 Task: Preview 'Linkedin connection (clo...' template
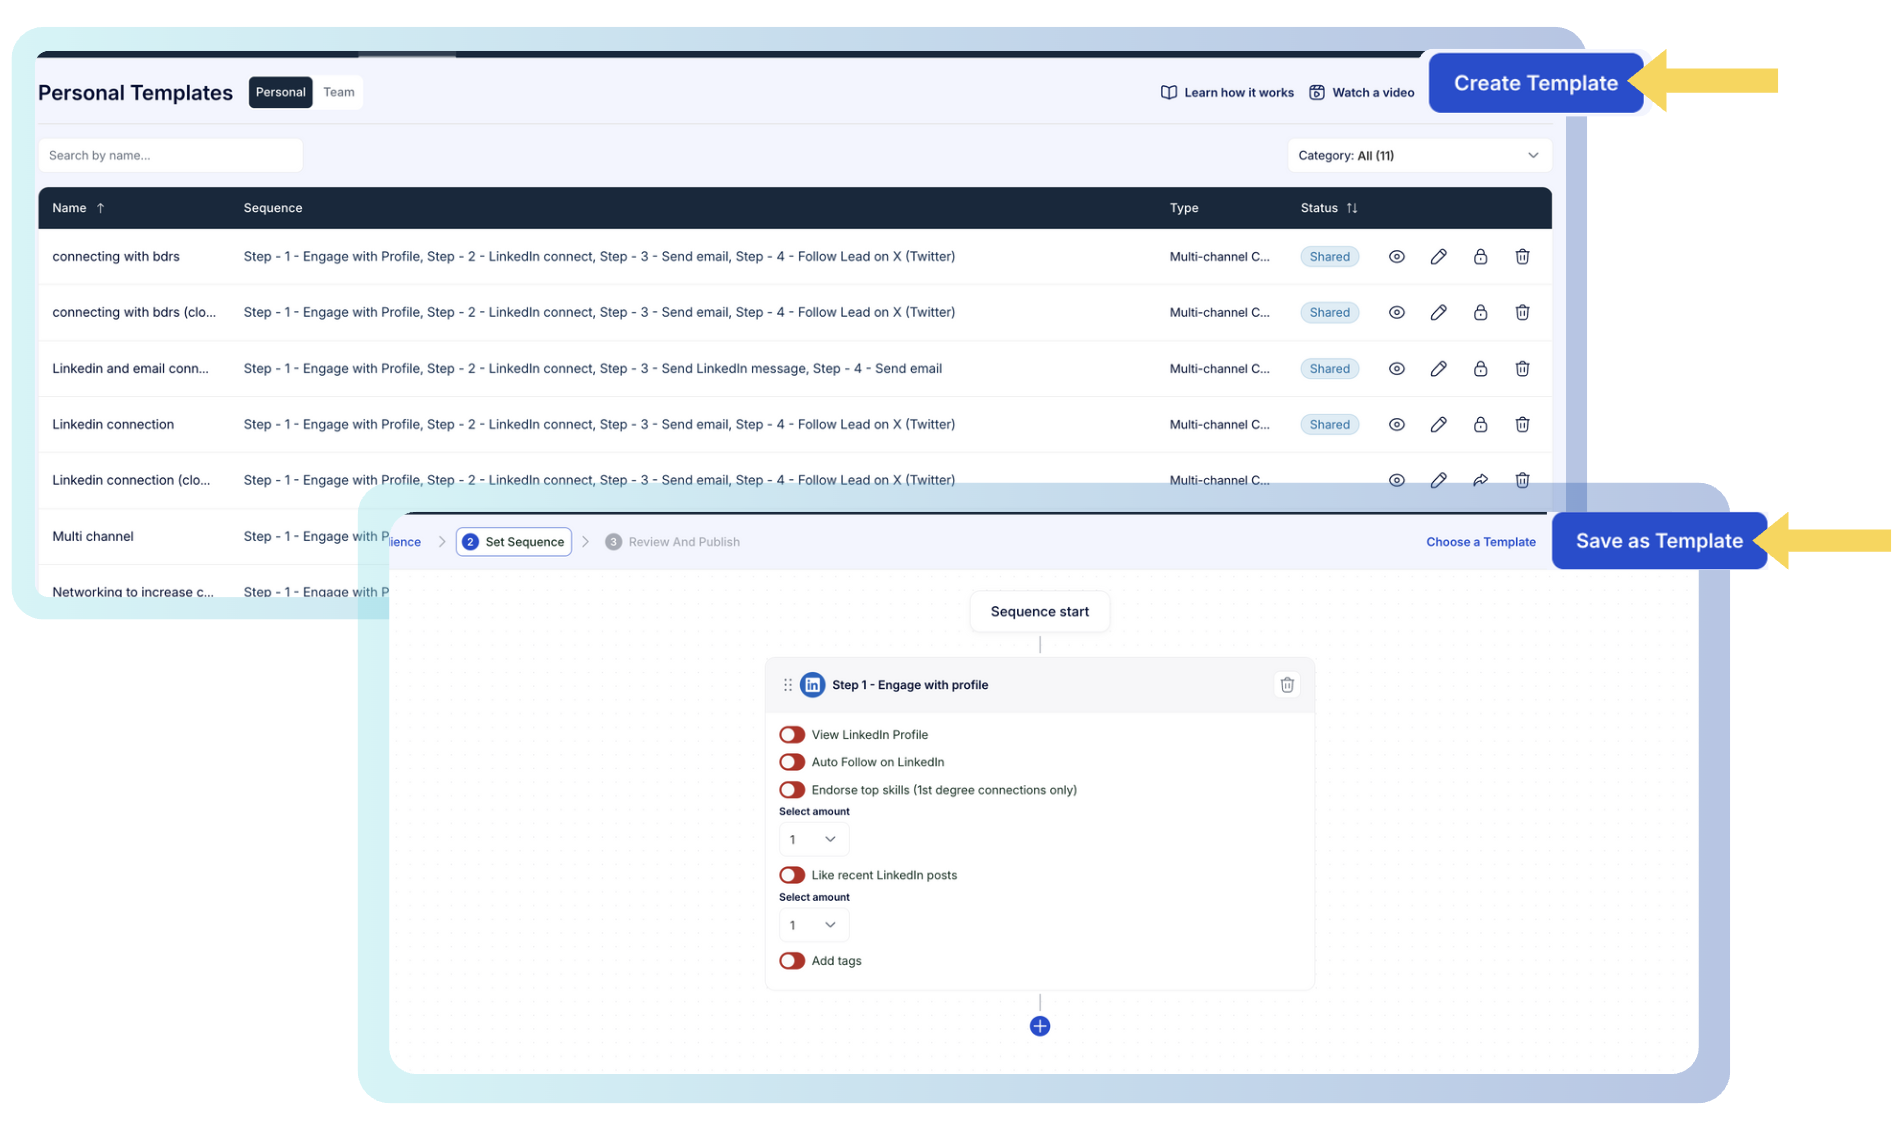pyautogui.click(x=1396, y=481)
